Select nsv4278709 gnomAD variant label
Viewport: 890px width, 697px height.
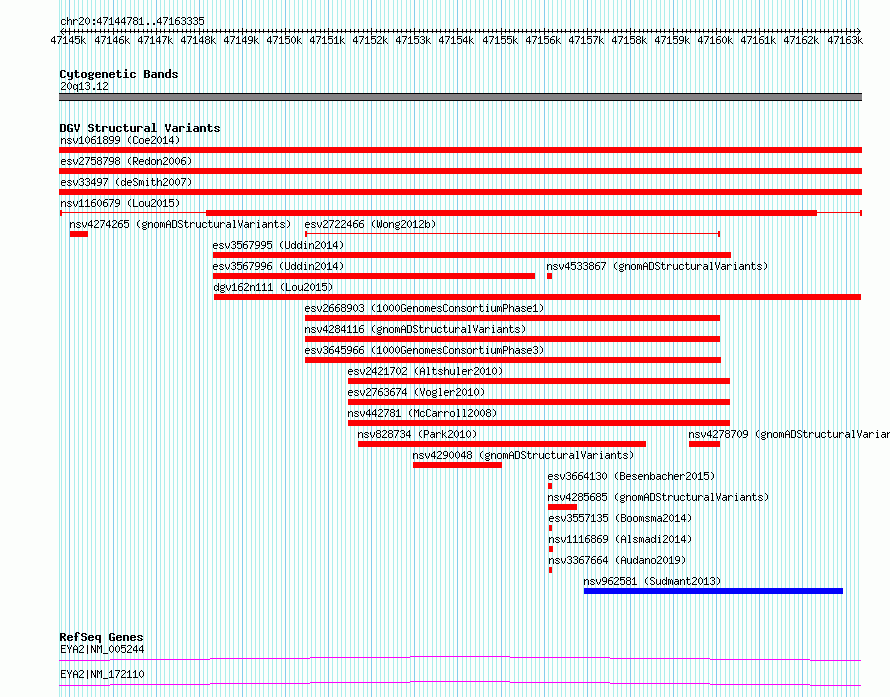(x=789, y=434)
